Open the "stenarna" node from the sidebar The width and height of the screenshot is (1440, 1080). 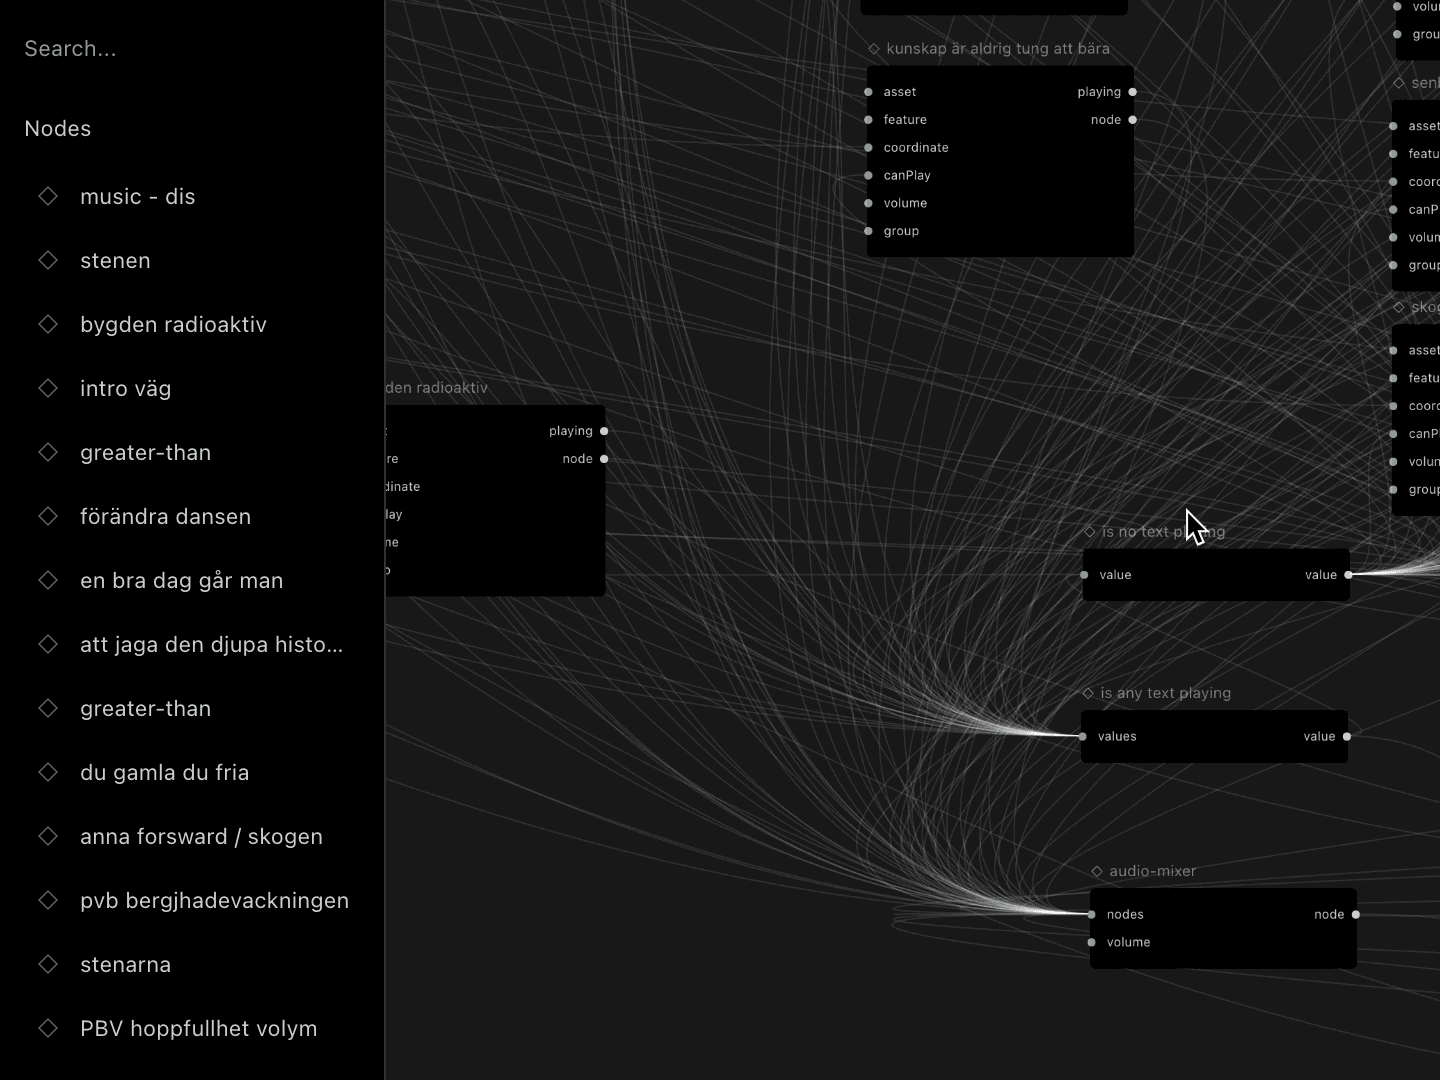click(x=125, y=964)
